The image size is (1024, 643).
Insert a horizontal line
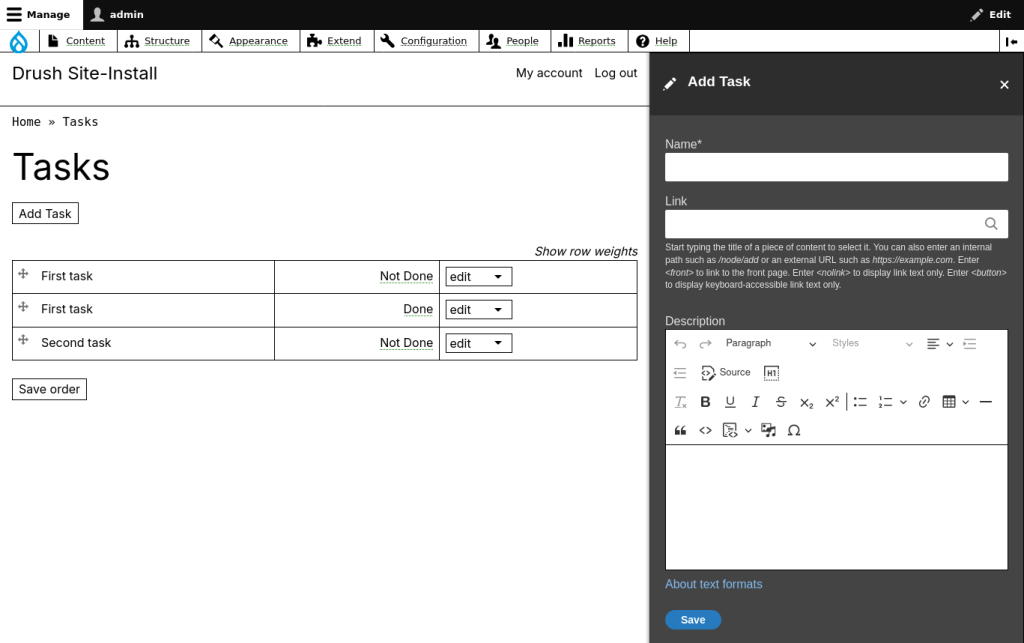[x=985, y=402]
